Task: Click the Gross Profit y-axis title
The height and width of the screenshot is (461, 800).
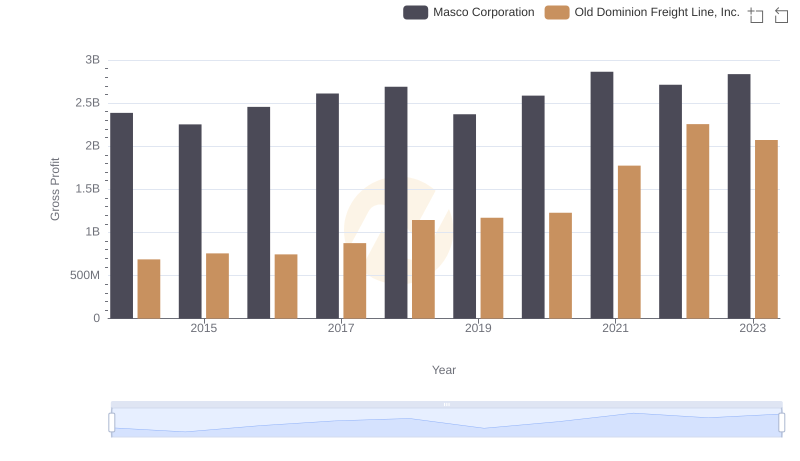Action: (56, 189)
